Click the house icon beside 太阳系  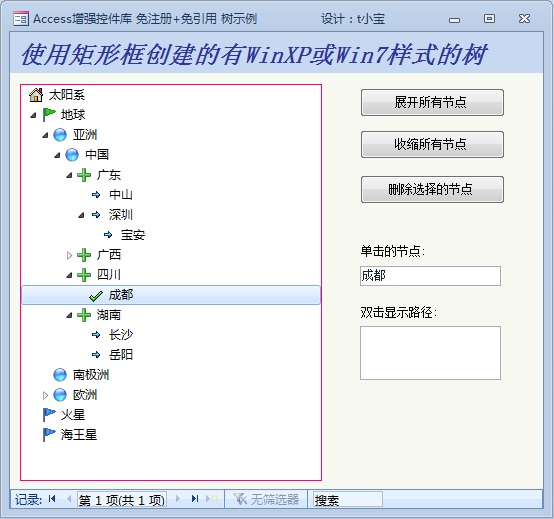[36, 95]
